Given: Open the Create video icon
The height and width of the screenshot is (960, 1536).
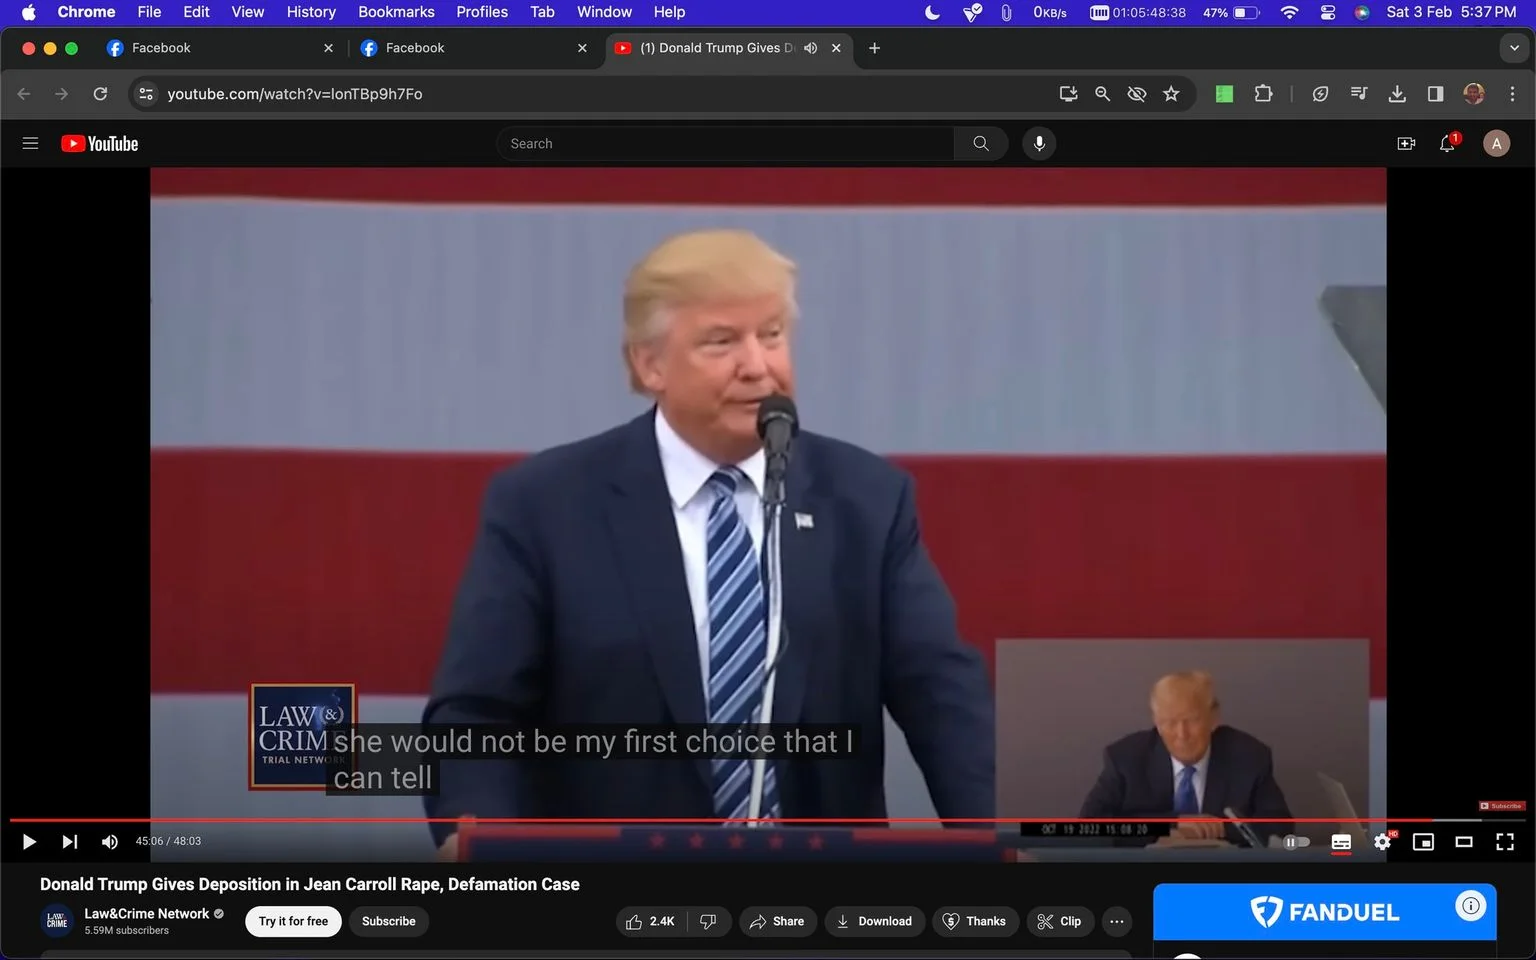Looking at the screenshot, I should click(1406, 143).
